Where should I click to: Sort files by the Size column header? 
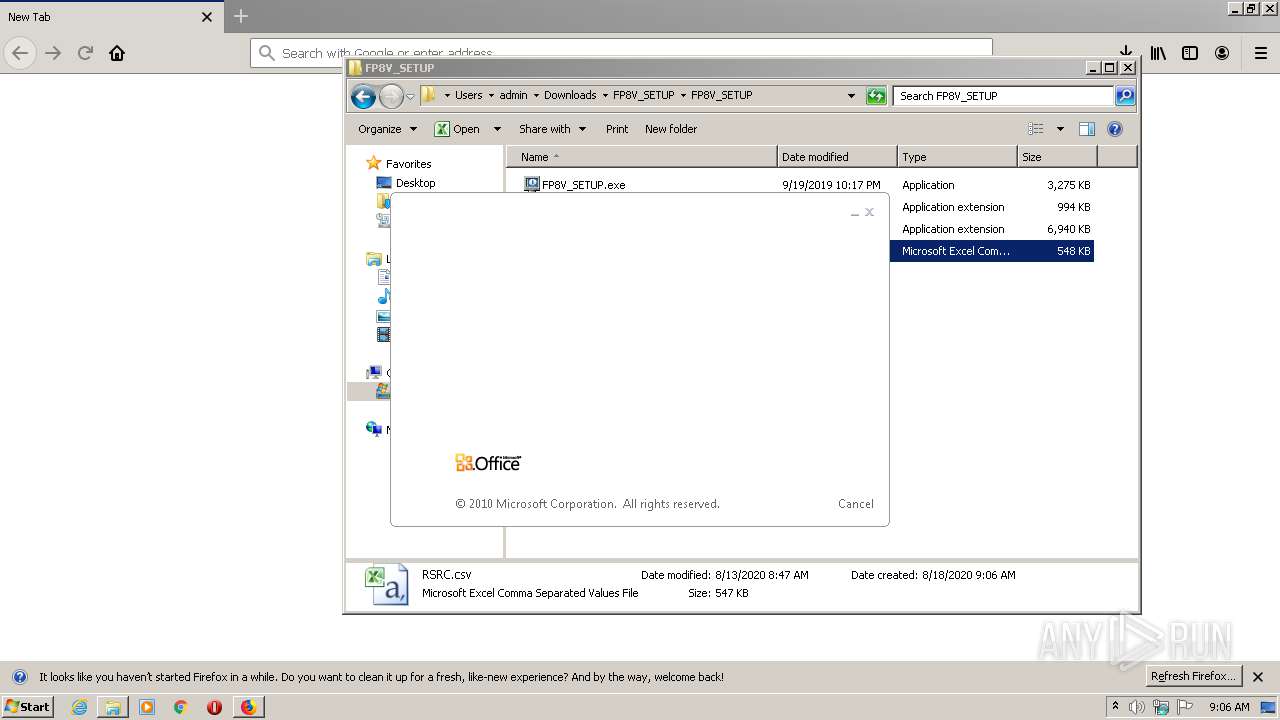coord(1057,157)
